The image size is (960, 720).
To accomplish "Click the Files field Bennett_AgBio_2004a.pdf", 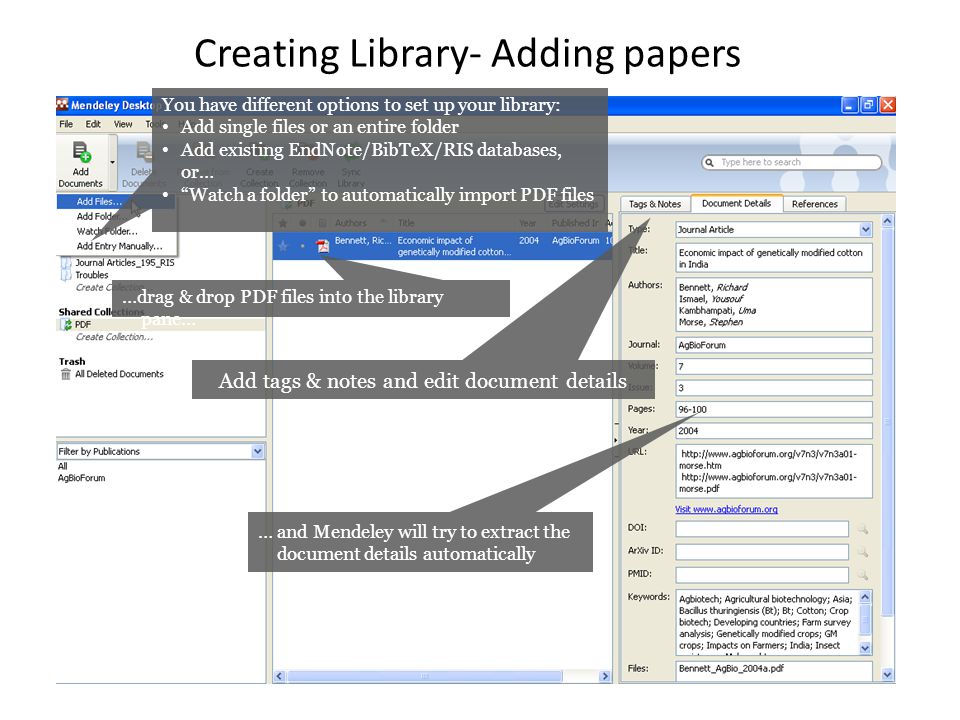I will click(774, 670).
